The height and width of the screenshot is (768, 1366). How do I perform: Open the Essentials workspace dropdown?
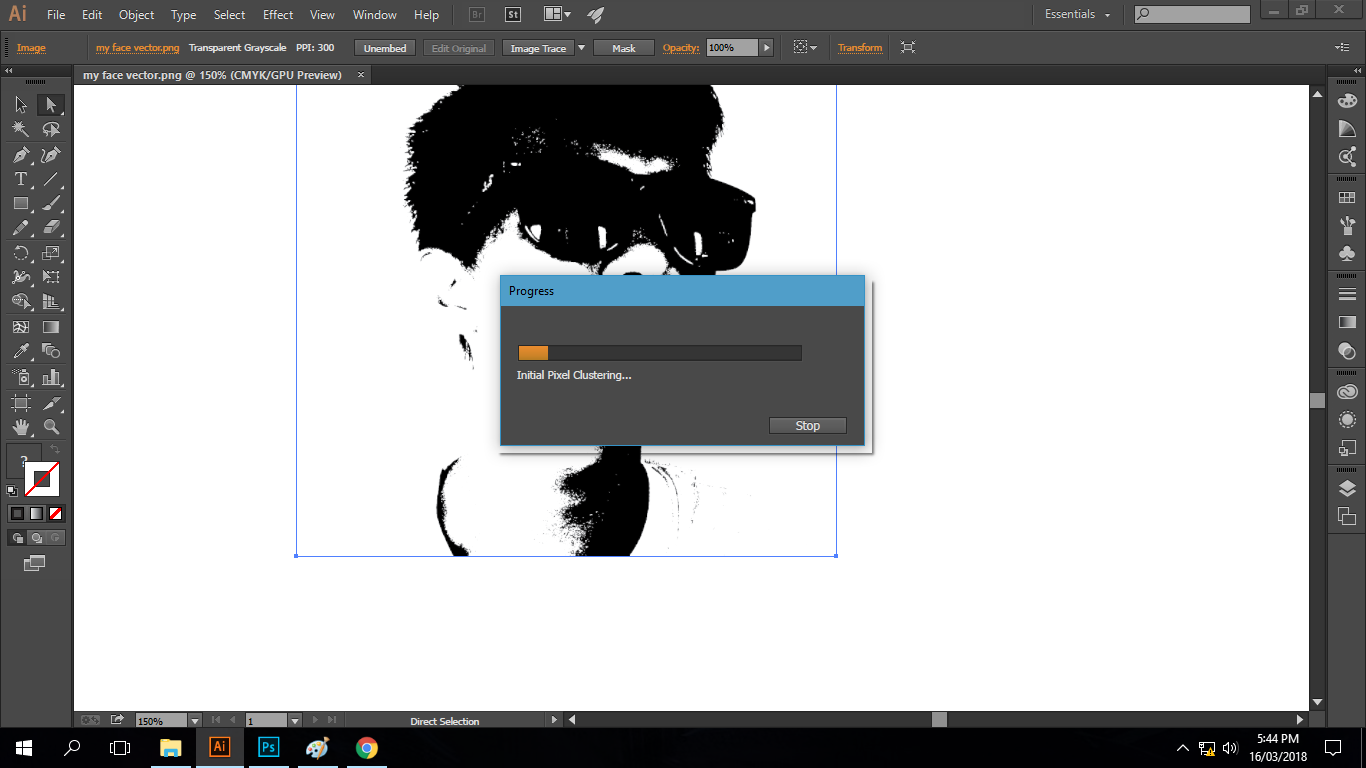click(x=1078, y=14)
